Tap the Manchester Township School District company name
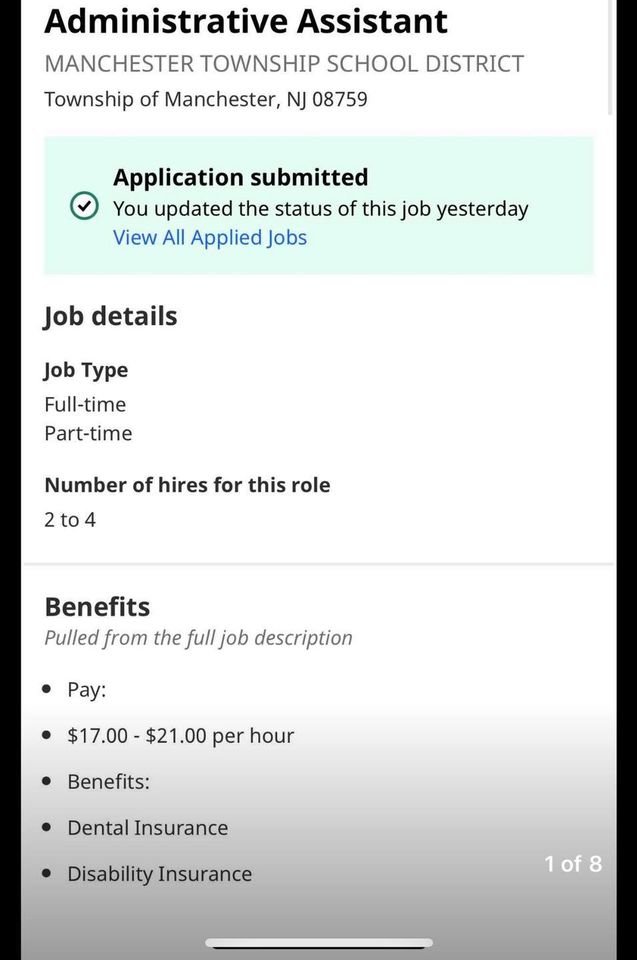Image resolution: width=637 pixels, height=960 pixels. tap(284, 64)
